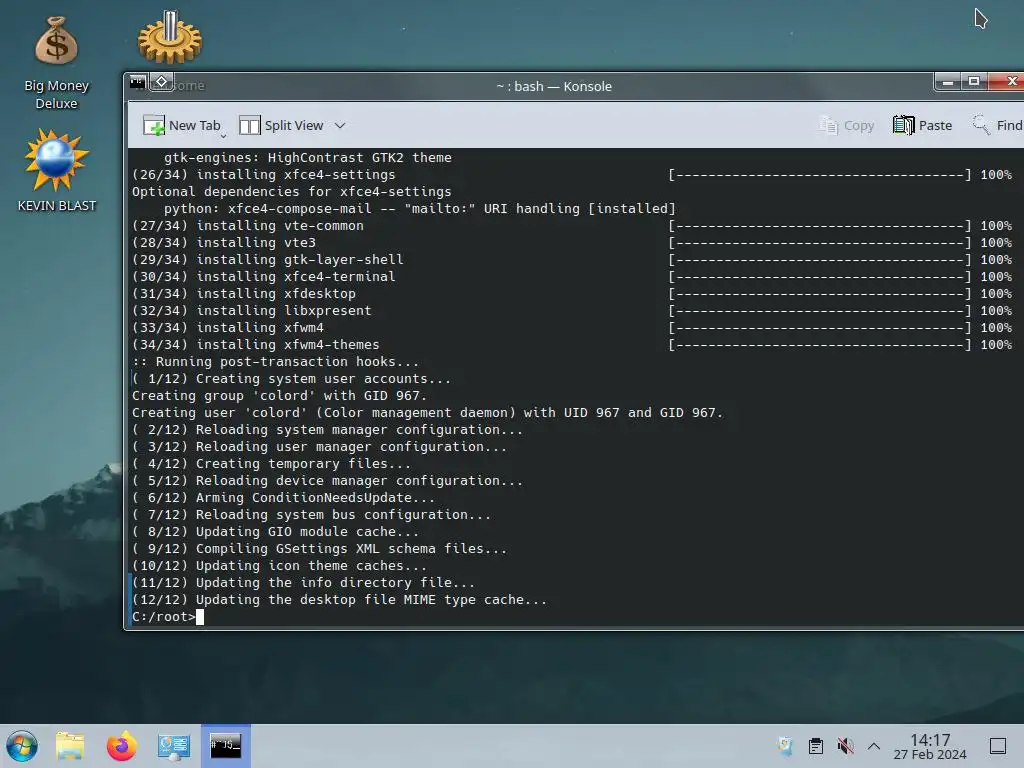
Task: Click the Split View button
Action: click(x=281, y=125)
